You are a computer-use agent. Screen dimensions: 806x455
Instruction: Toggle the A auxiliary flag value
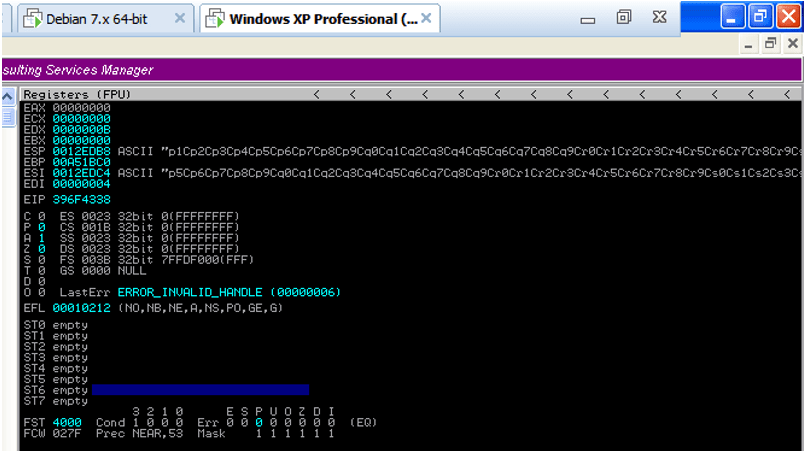tap(41, 236)
